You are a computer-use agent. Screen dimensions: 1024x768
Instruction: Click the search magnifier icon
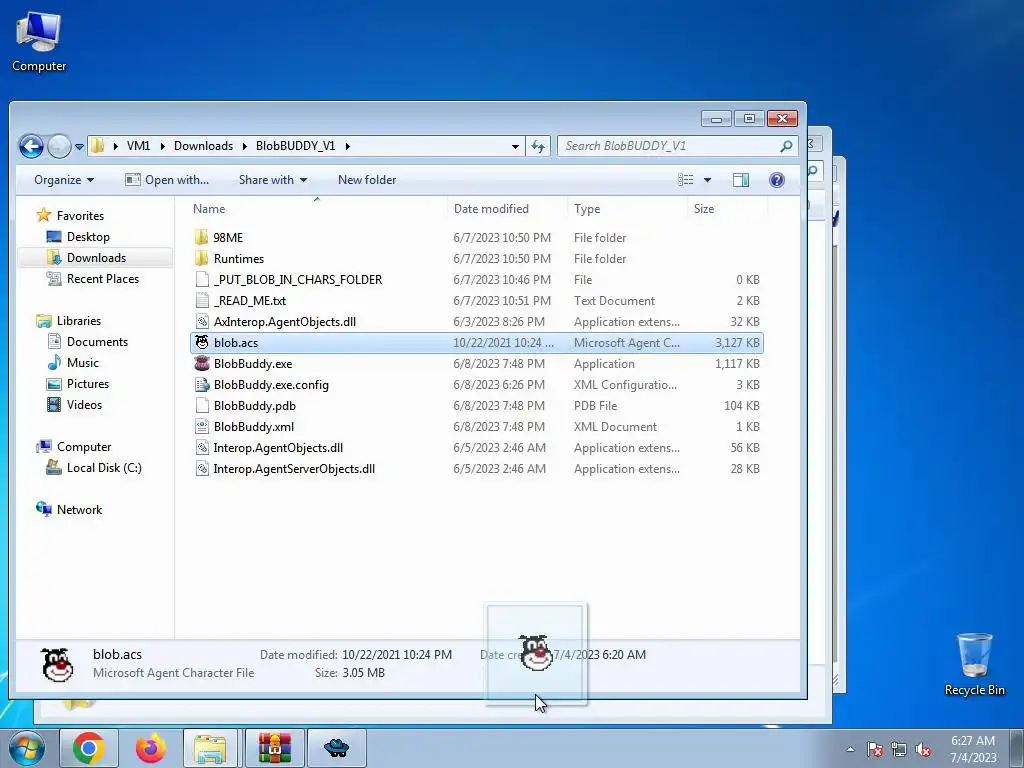point(786,146)
